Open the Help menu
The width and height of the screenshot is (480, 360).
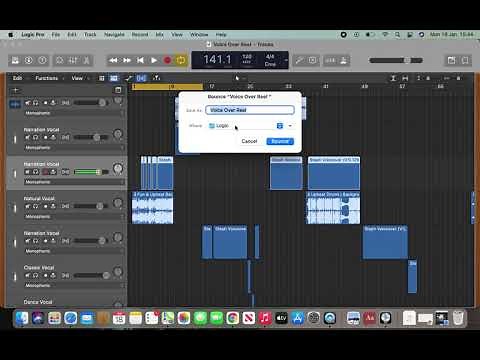pyautogui.click(x=221, y=34)
